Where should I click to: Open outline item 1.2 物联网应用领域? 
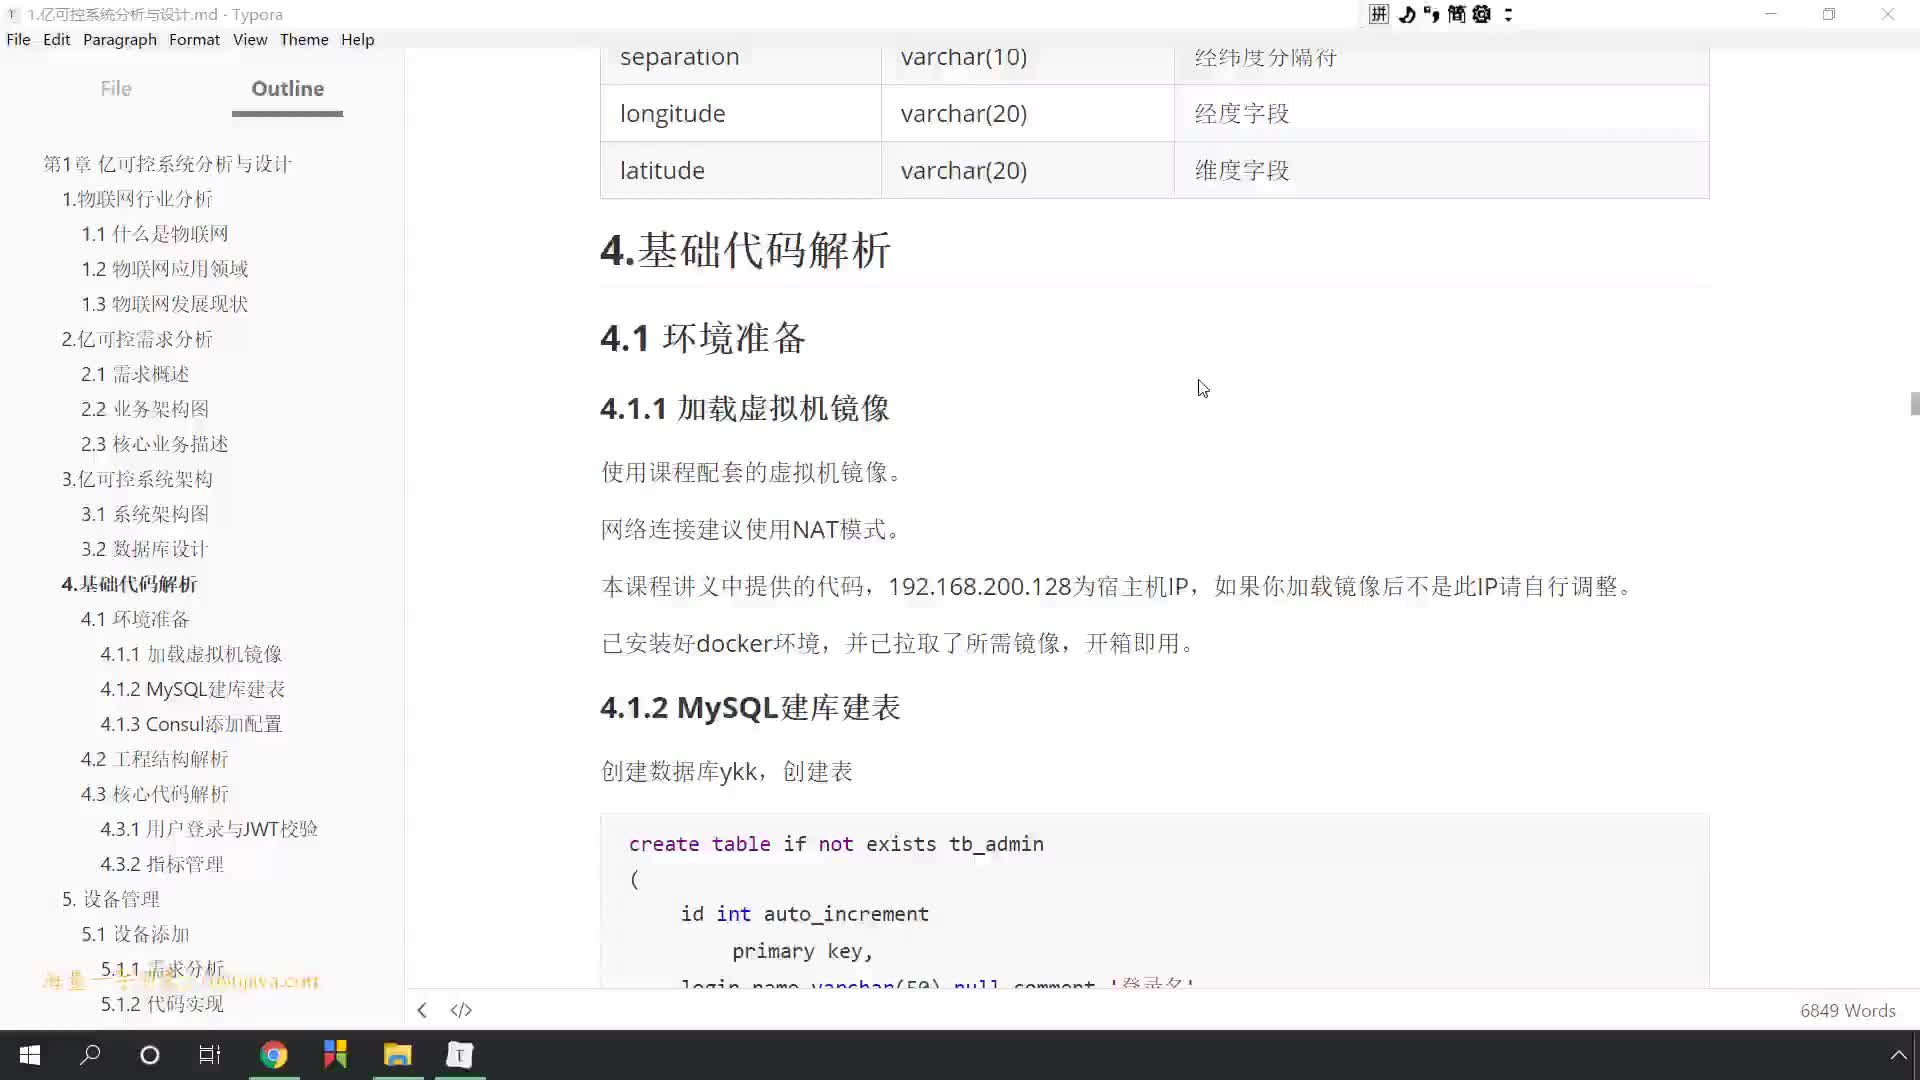[x=165, y=269]
